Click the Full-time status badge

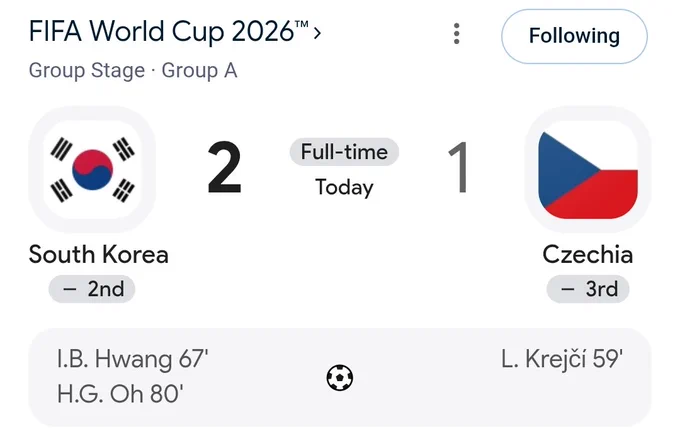[344, 152]
